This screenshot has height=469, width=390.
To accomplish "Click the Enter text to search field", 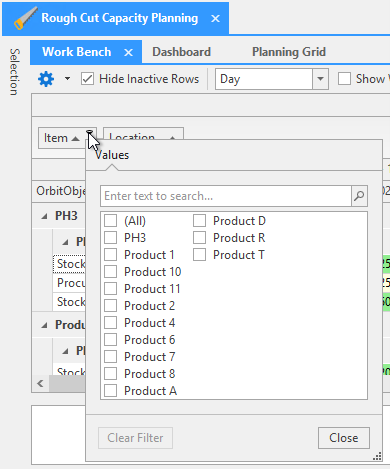I will tap(226, 196).
